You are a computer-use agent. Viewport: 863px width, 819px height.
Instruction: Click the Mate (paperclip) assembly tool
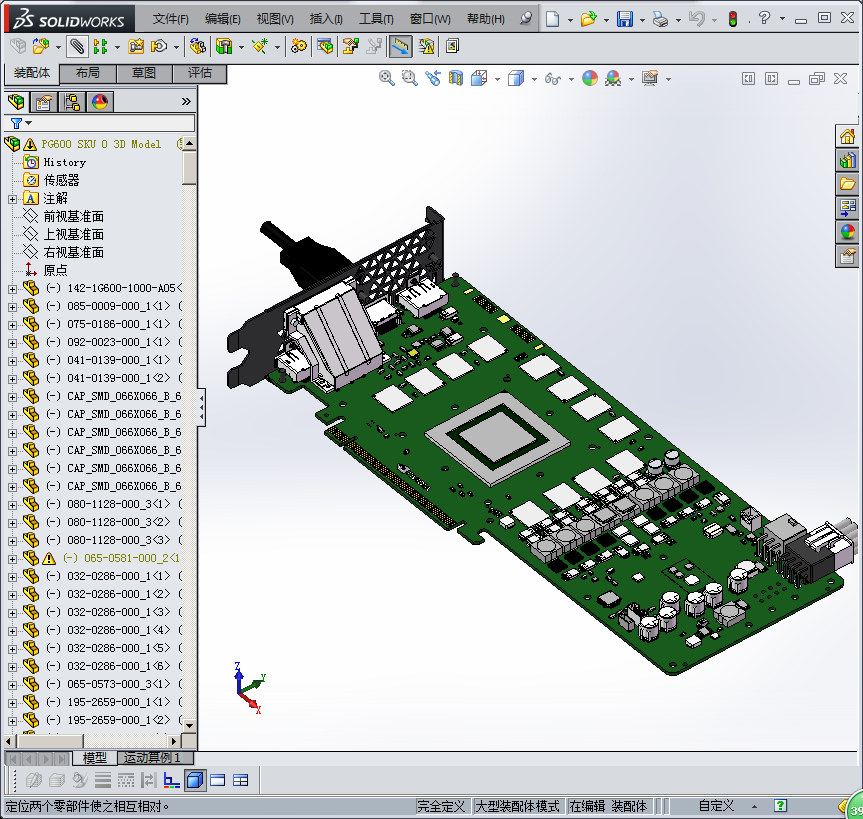coord(77,46)
